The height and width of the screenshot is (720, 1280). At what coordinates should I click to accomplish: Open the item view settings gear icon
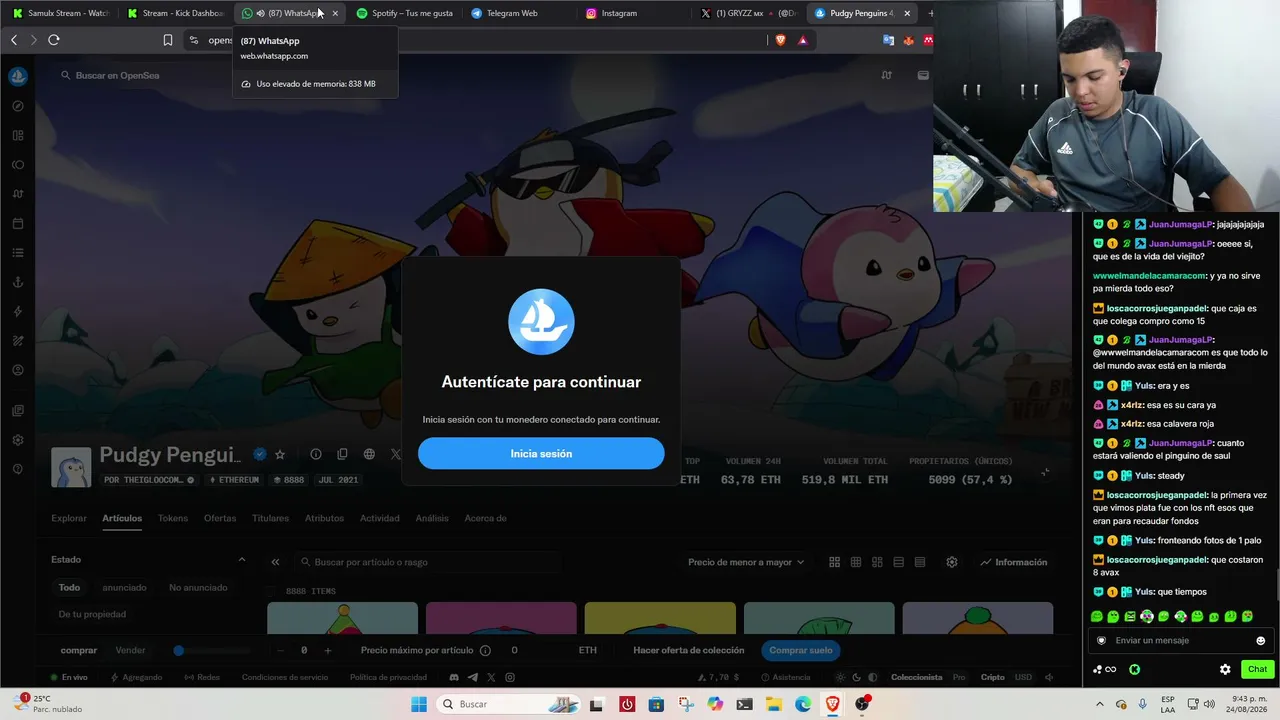tap(952, 562)
